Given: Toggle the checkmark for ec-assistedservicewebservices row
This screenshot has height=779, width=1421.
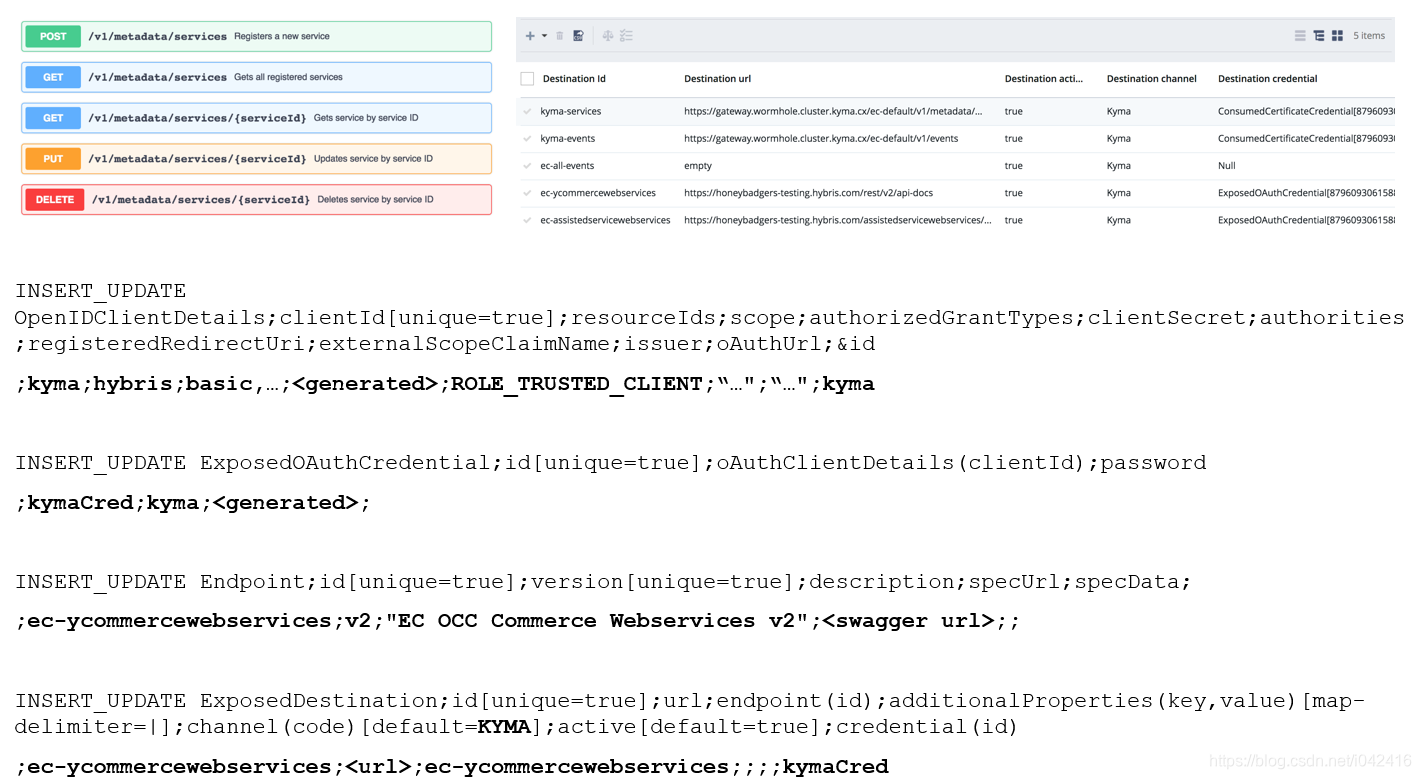Looking at the screenshot, I should 527,220.
